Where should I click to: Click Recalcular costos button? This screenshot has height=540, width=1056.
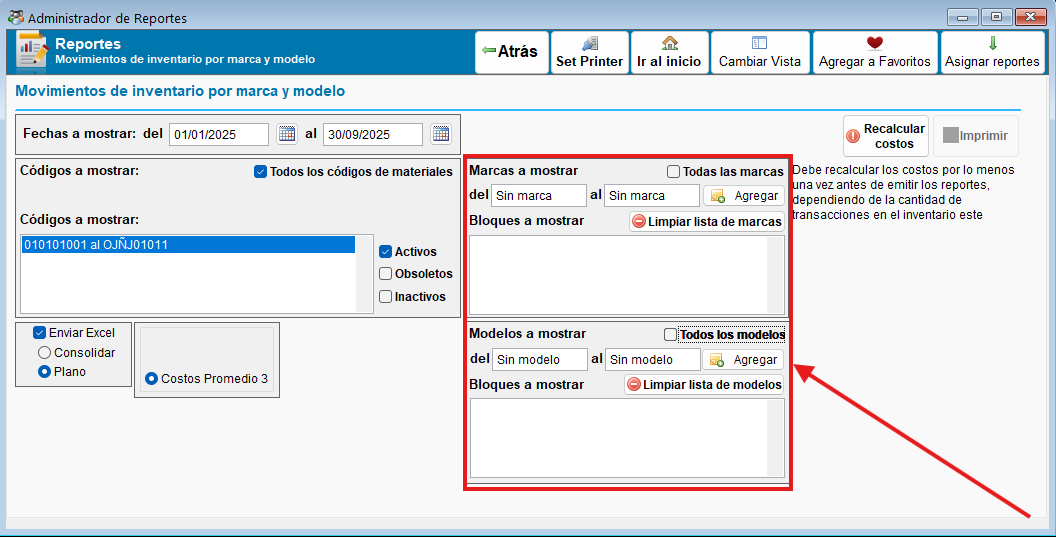[x=886, y=136]
